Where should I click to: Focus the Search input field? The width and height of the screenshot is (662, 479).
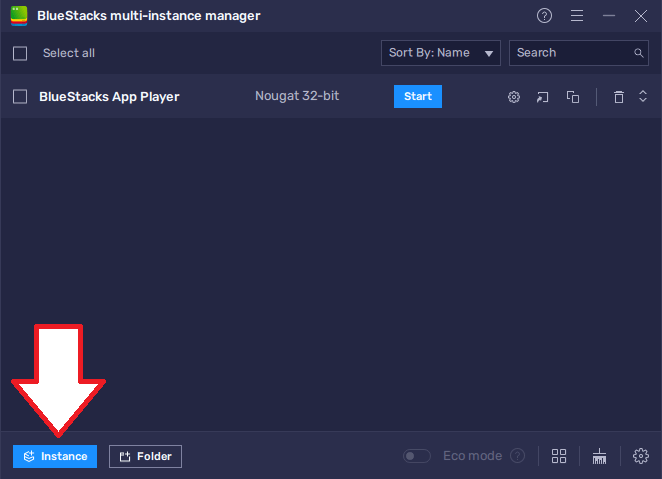578,53
